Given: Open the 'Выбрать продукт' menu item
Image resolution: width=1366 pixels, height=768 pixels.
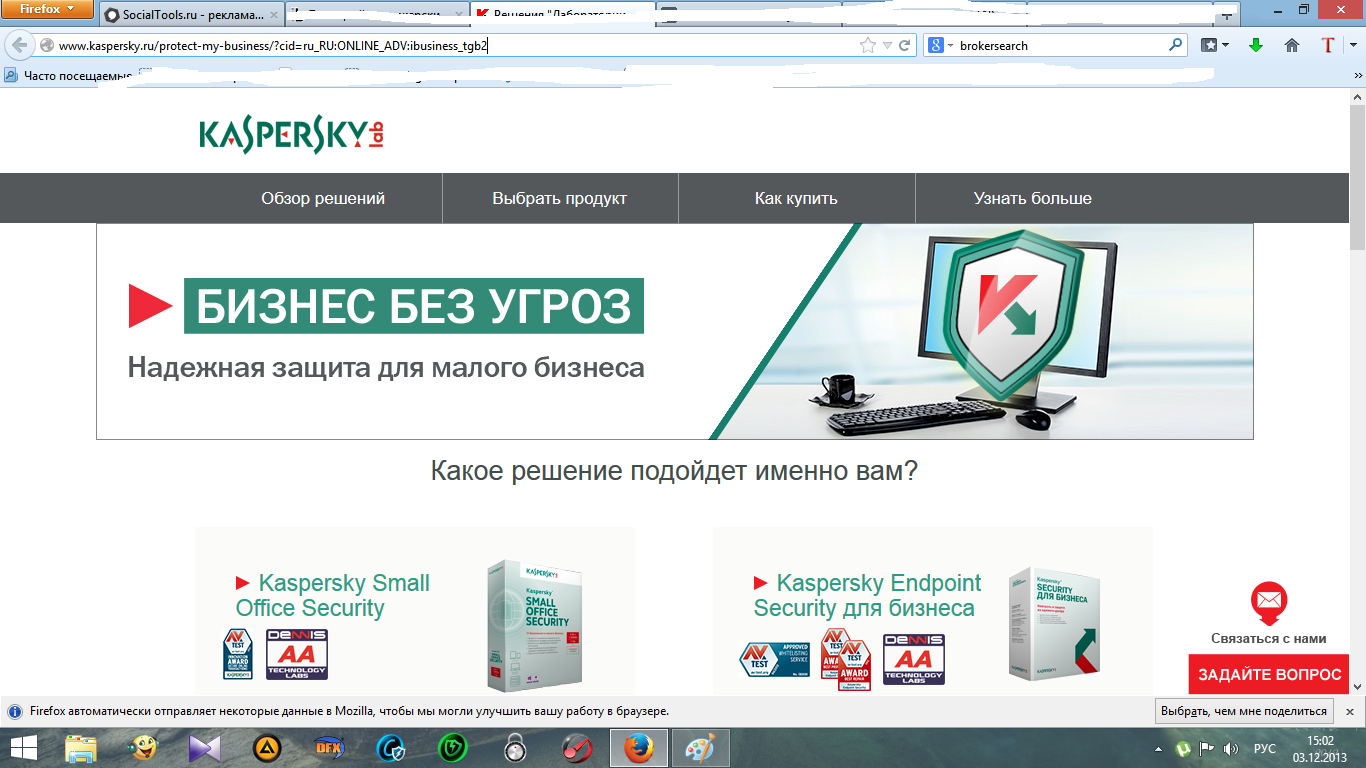Looking at the screenshot, I should click(560, 198).
